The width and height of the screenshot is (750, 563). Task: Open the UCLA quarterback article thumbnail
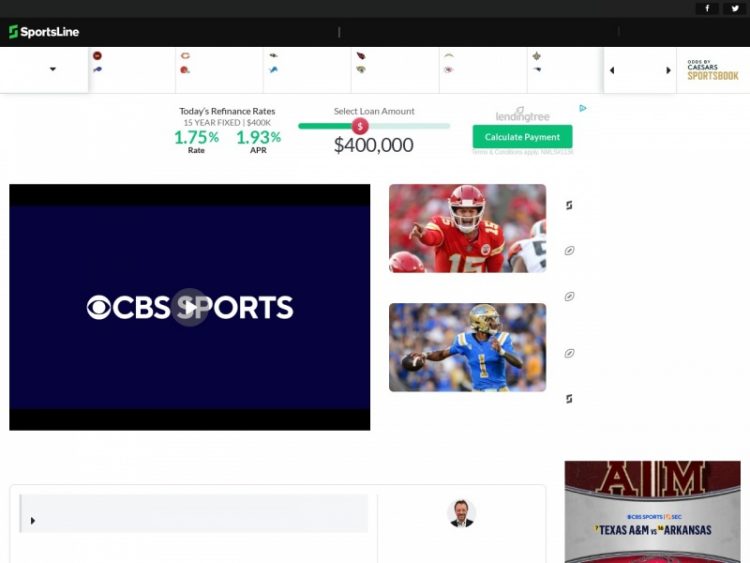tap(467, 347)
